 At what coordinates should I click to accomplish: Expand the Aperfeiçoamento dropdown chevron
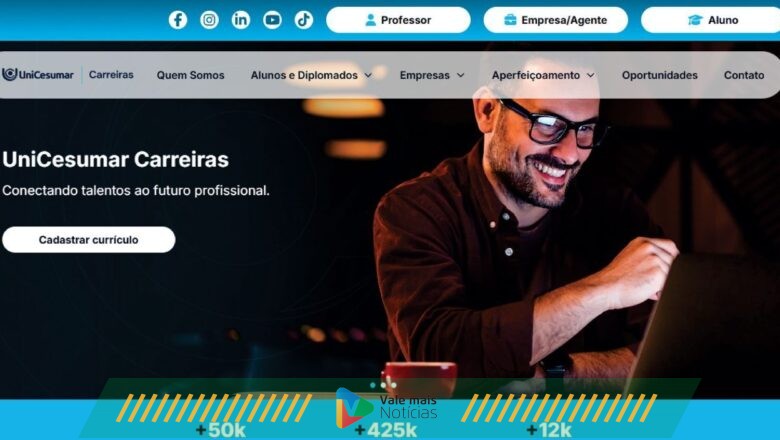590,76
